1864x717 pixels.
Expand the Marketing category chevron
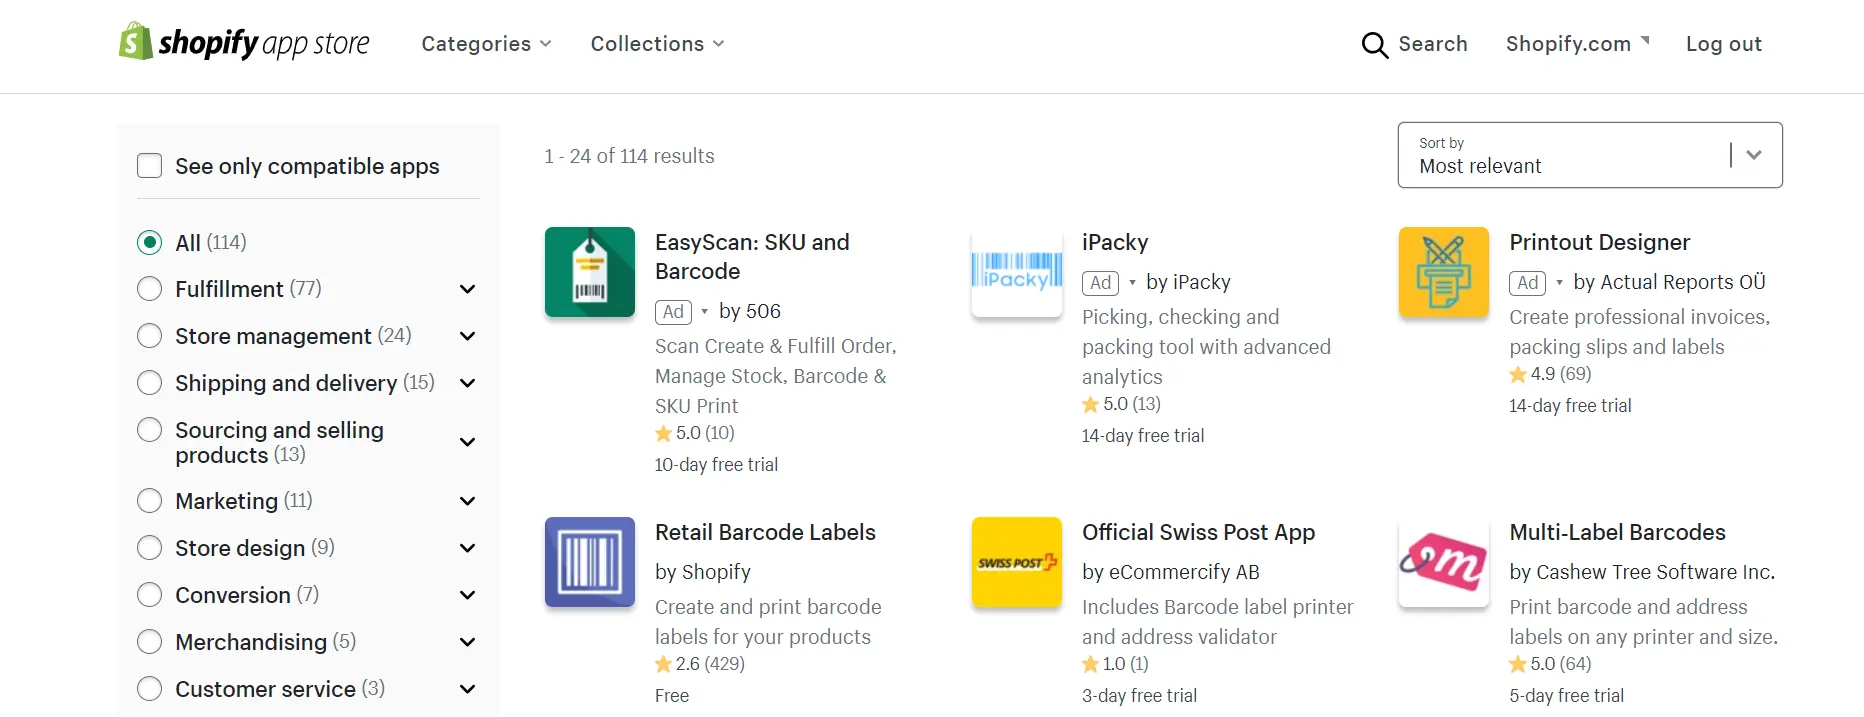(x=467, y=501)
